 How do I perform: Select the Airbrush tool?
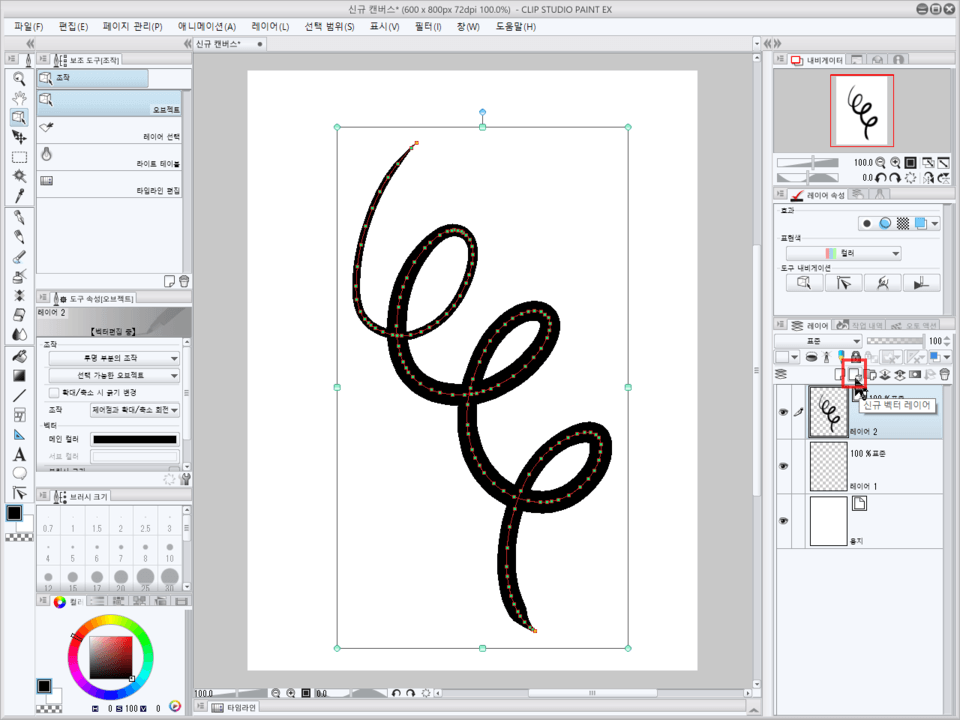[19, 277]
